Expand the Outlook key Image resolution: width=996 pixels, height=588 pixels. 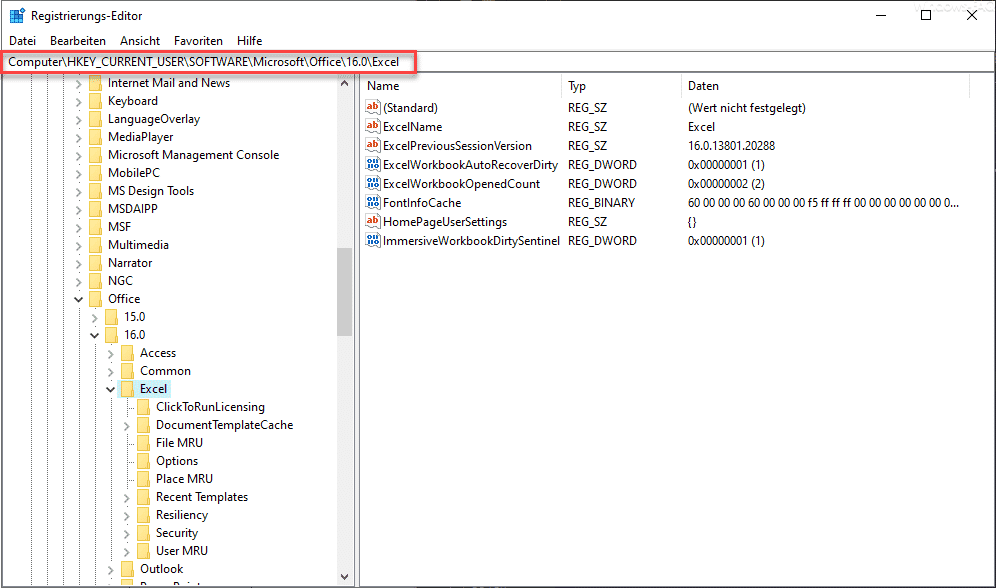[x=111, y=570]
